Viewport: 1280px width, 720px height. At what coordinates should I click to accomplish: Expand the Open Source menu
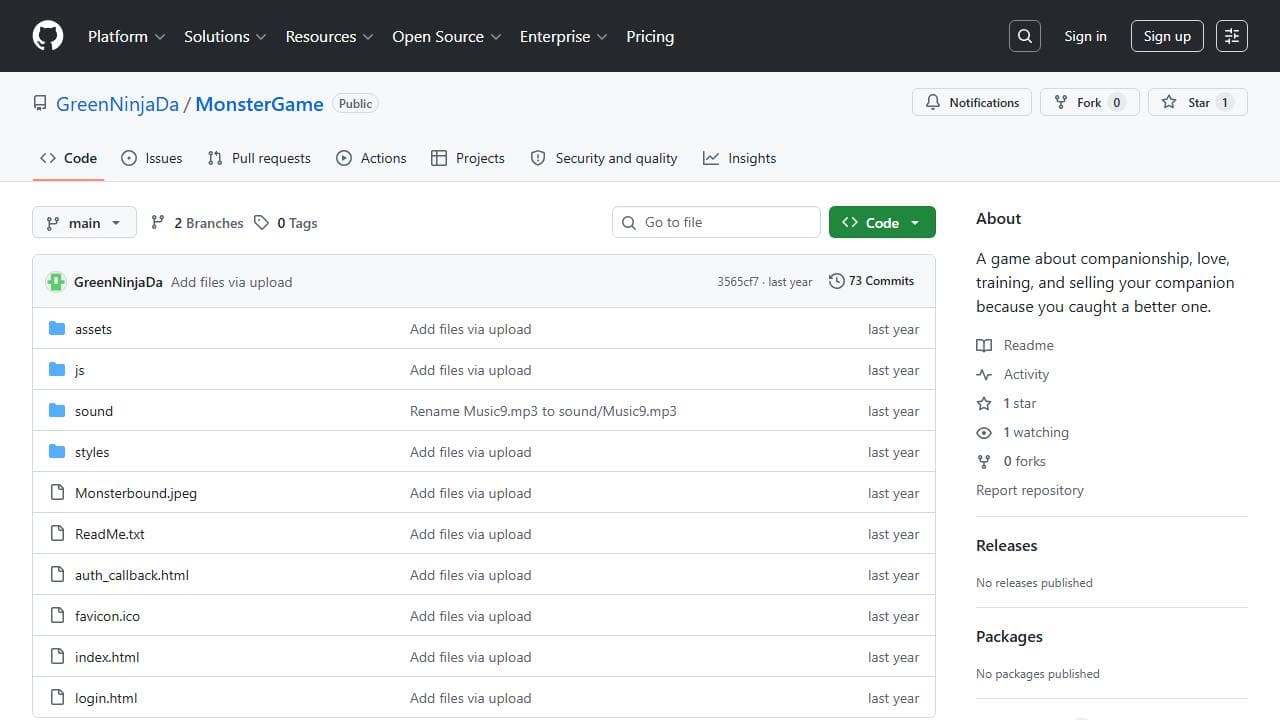(x=446, y=36)
